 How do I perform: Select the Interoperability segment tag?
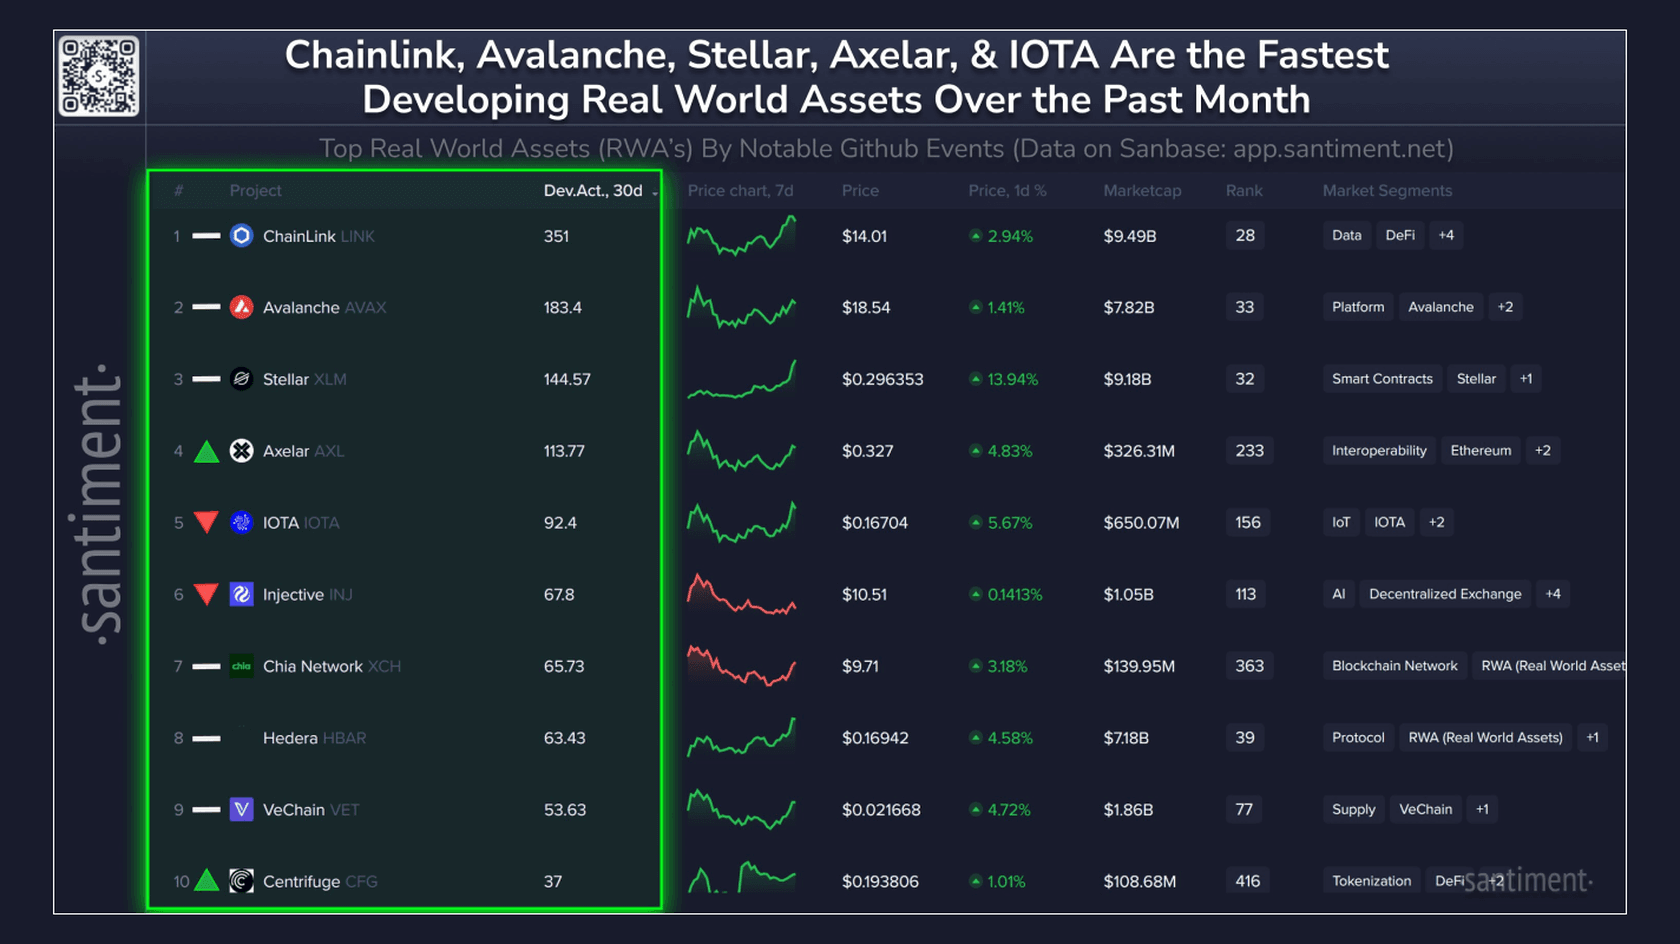[x=1379, y=451]
